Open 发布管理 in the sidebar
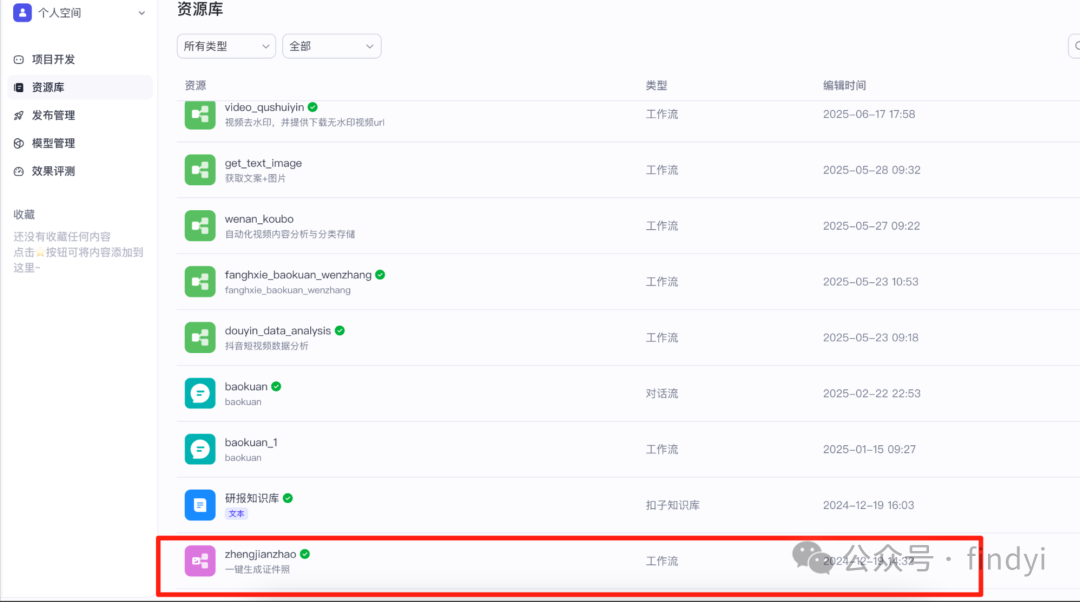Image resolution: width=1080 pixels, height=602 pixels. click(79, 115)
